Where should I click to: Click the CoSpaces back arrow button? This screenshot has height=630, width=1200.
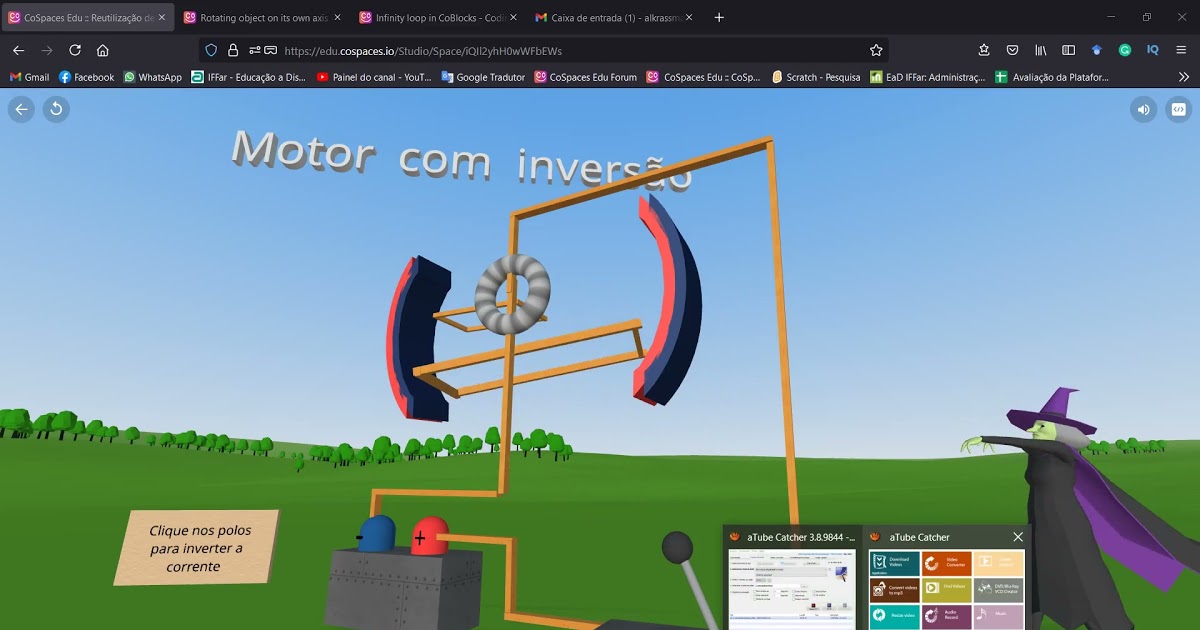click(21, 109)
